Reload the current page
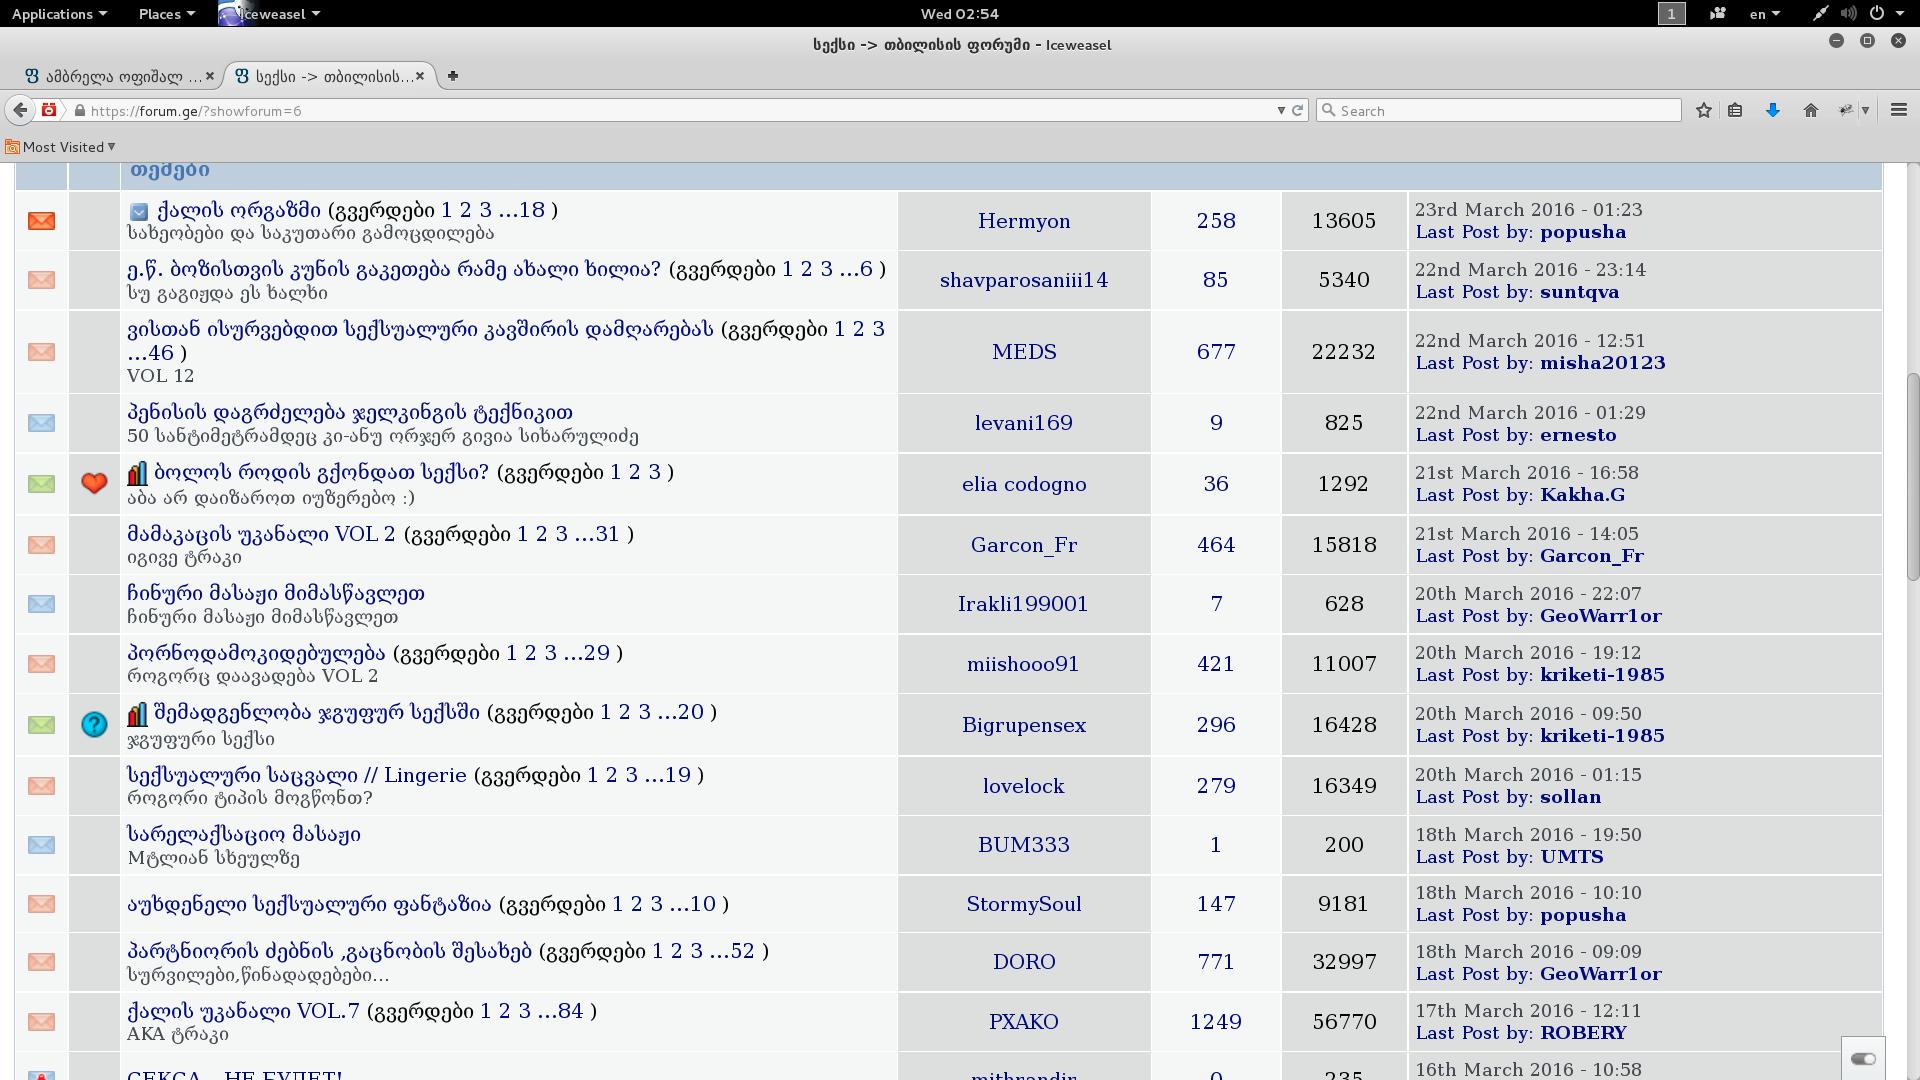The height and width of the screenshot is (1080, 1920). coord(1298,111)
